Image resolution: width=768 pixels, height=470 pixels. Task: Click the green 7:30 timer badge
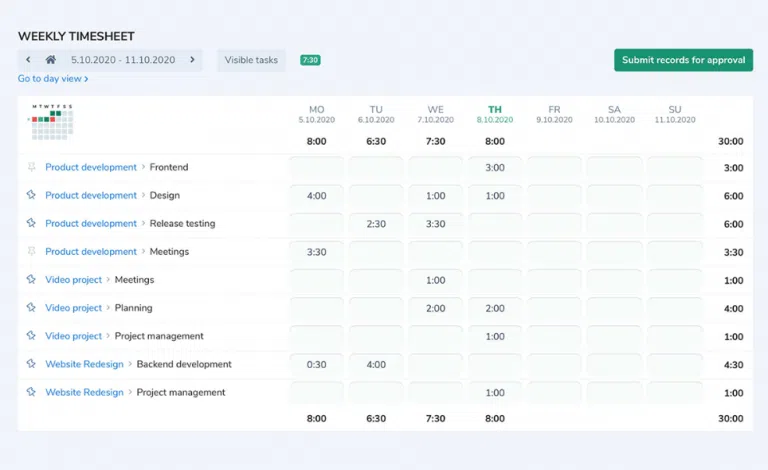coord(310,60)
